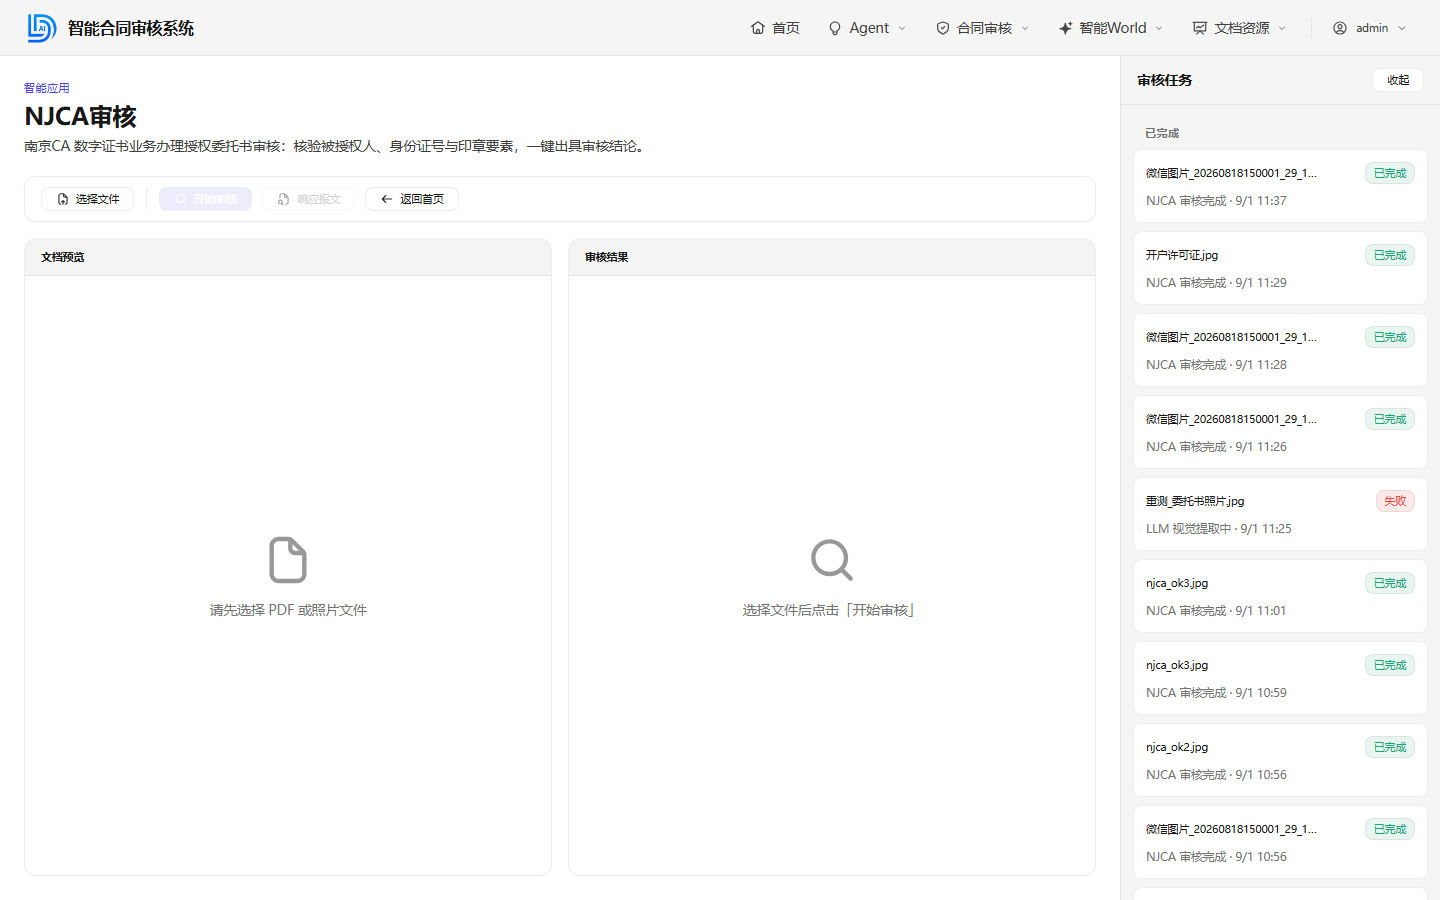Expand the 合同审核 dropdown chevron
Screen dimensions: 1440x900
1025,28
